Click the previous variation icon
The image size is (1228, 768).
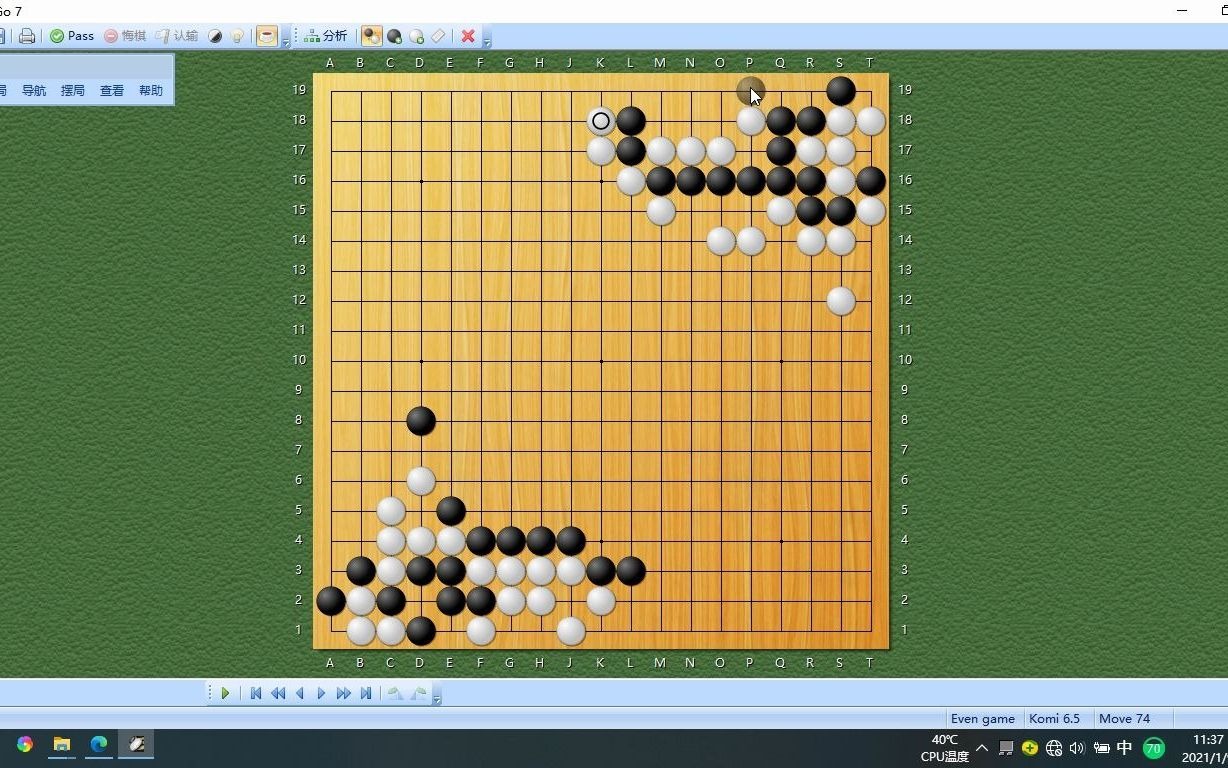click(x=395, y=693)
